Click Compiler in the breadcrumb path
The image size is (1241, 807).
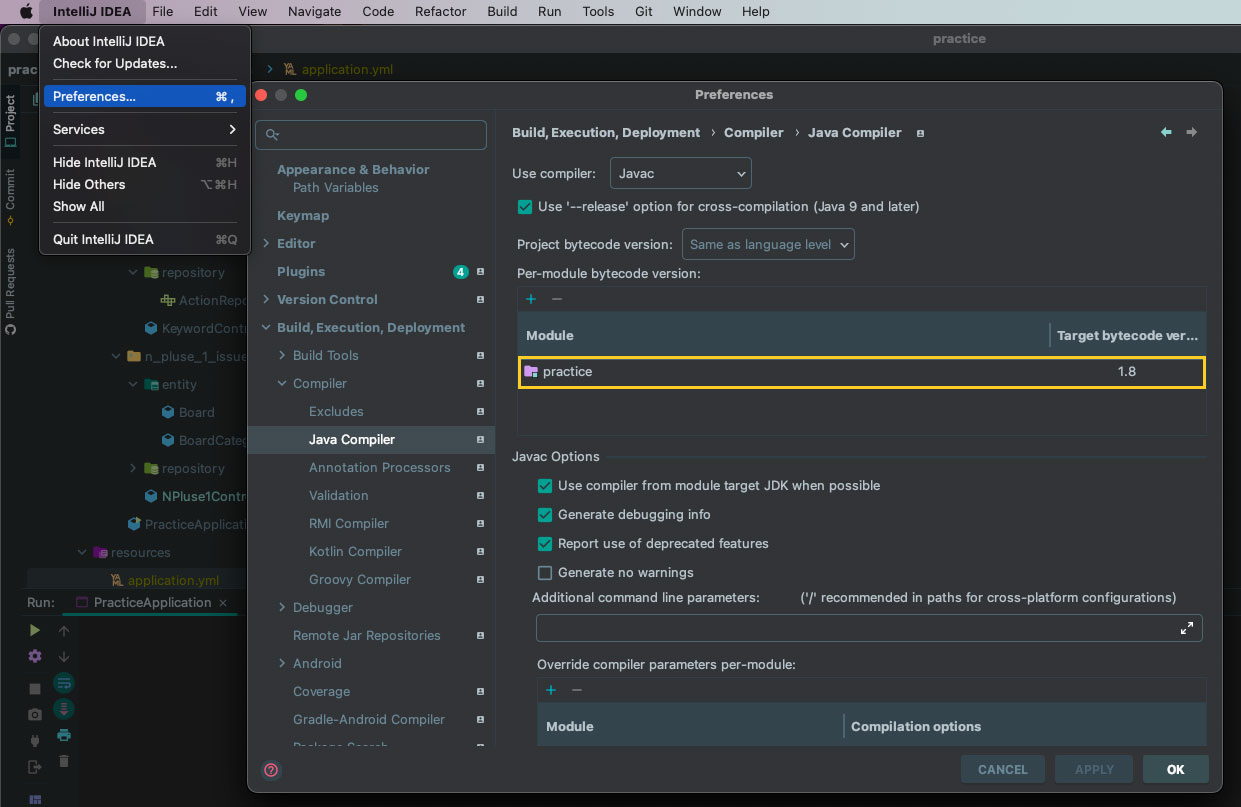click(754, 132)
